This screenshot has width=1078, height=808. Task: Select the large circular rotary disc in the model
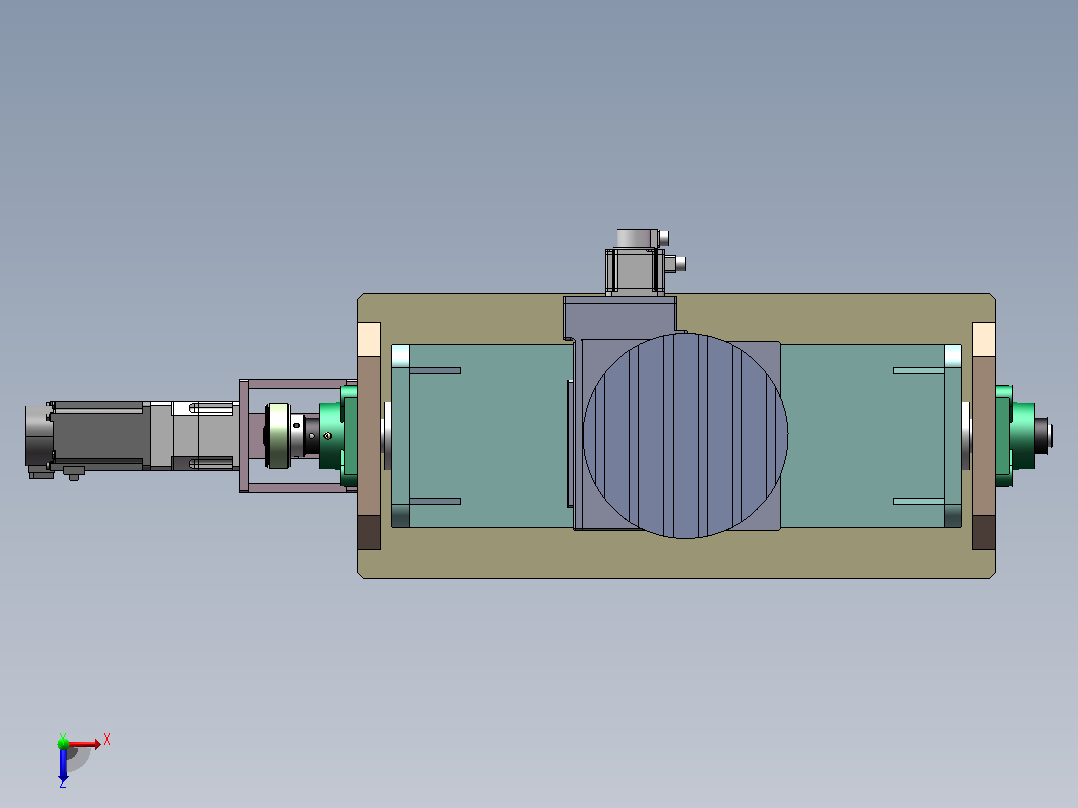(685, 435)
